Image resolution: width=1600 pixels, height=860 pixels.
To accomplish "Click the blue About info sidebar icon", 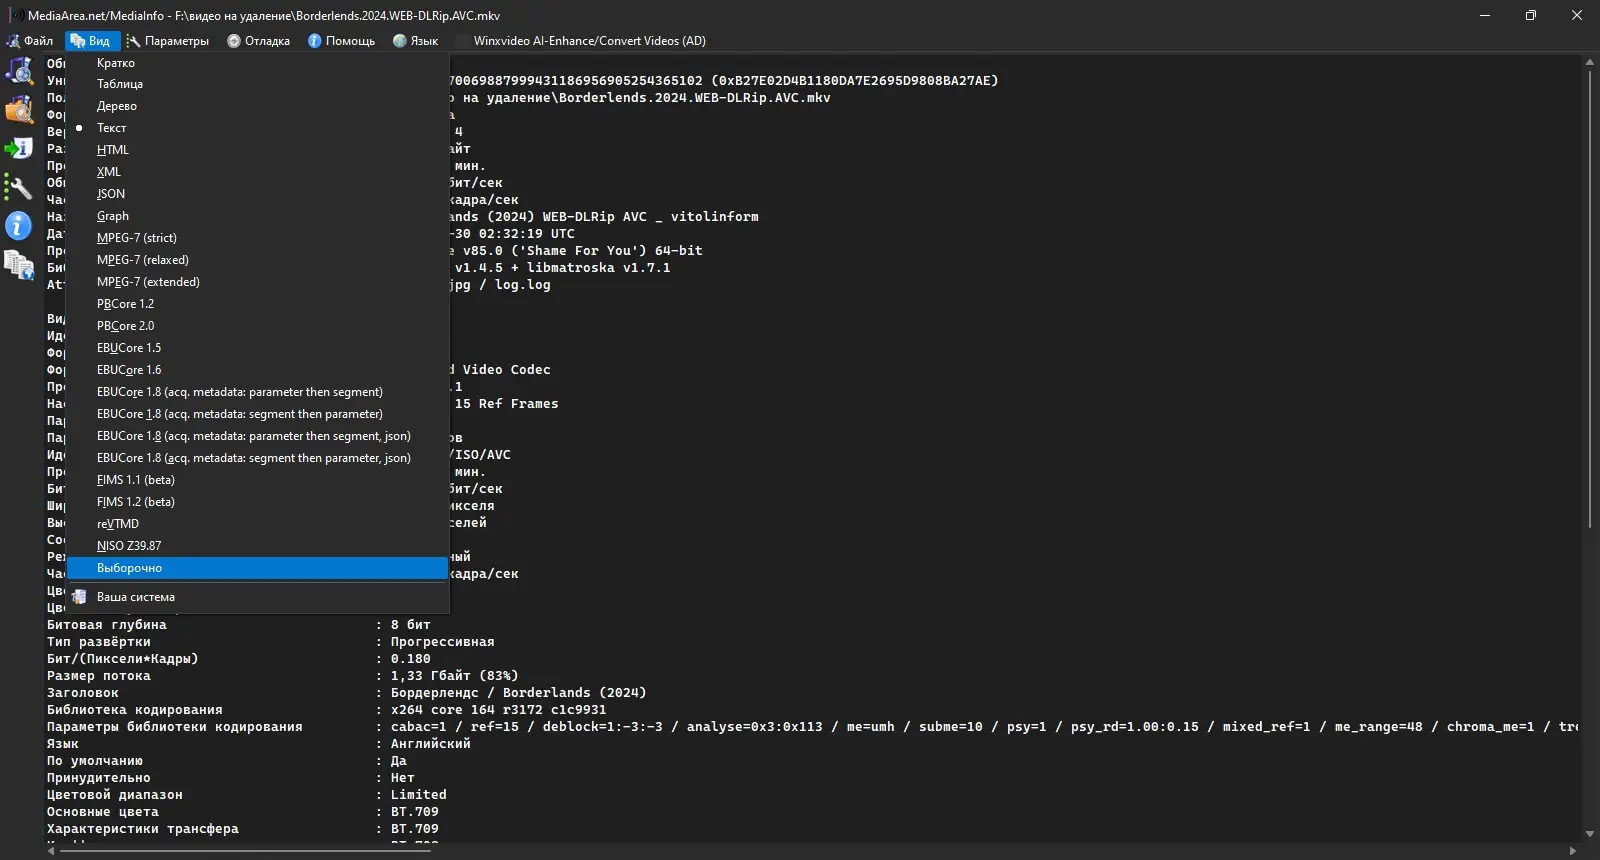I will (x=19, y=226).
